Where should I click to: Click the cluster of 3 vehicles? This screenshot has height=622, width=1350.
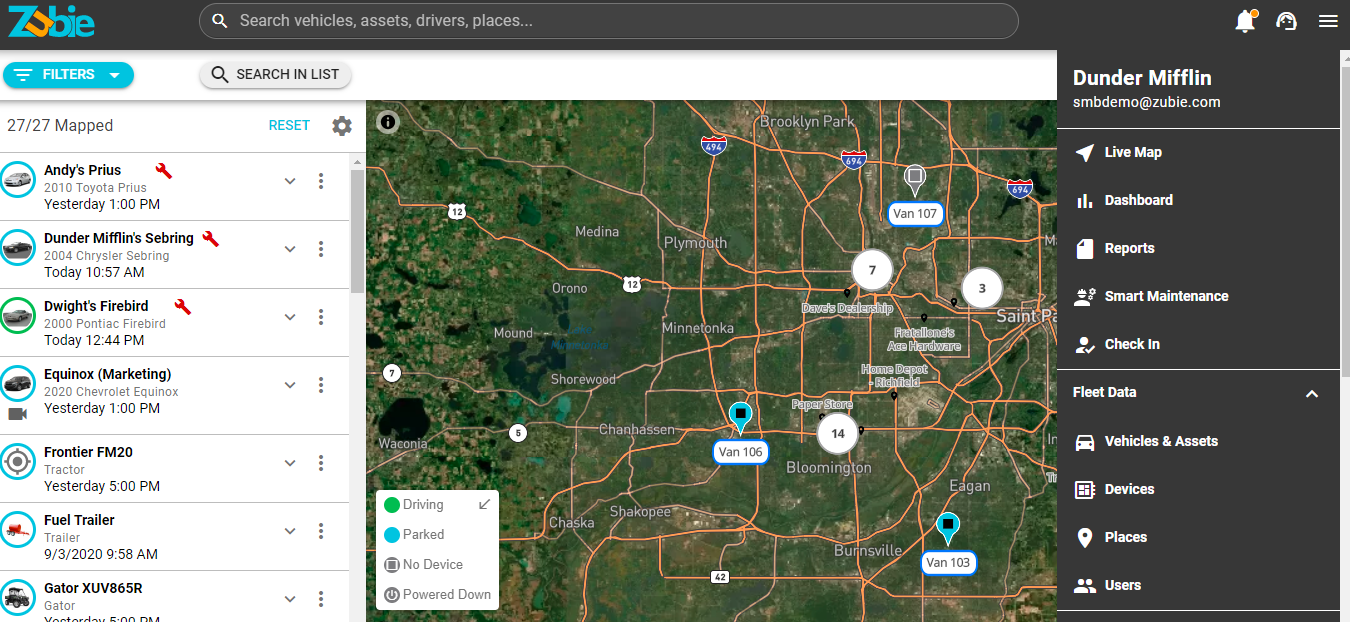click(982, 288)
